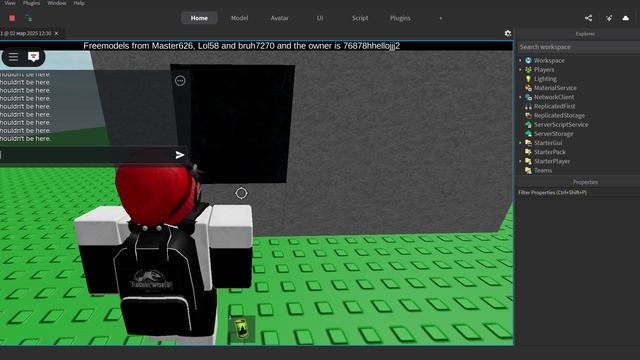Open the extra tabs dropdown arrow
The height and width of the screenshot is (360, 640).
coord(440,18)
